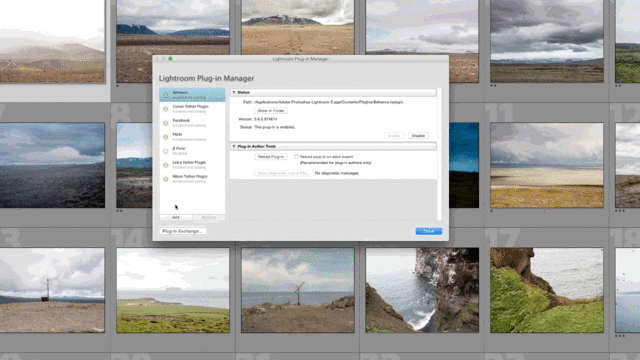Click the Reload Plug-in button
640x360 pixels.
click(x=271, y=157)
